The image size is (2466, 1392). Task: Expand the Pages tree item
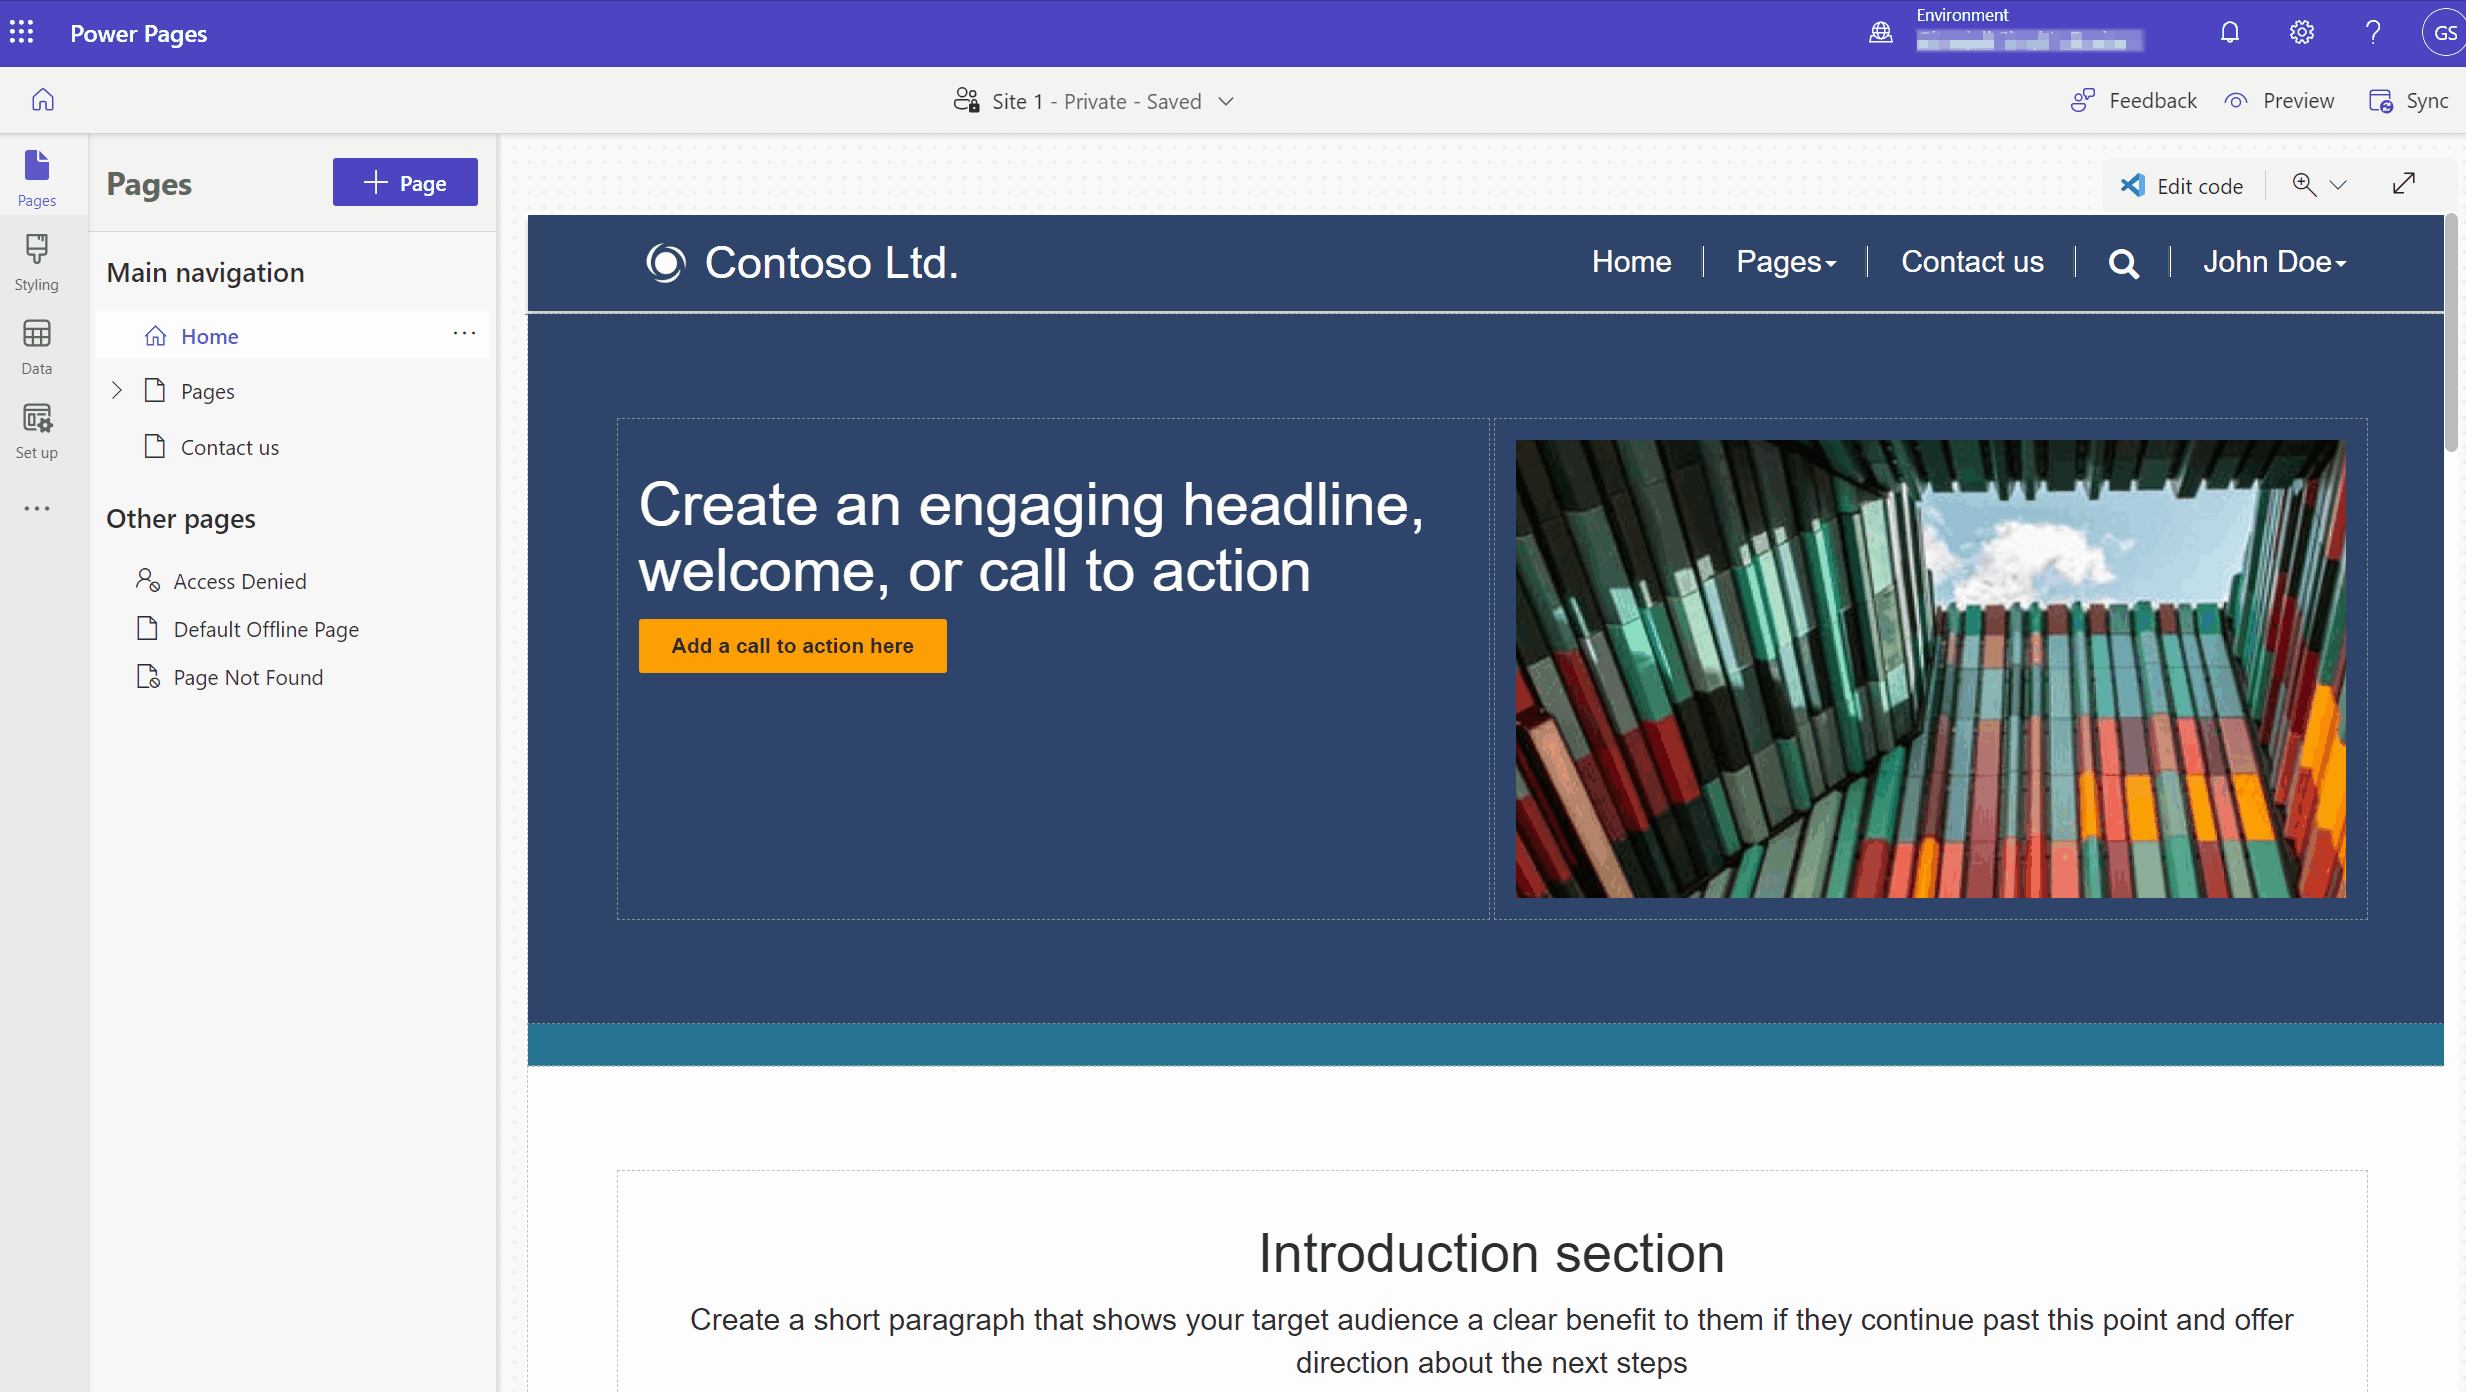[117, 391]
